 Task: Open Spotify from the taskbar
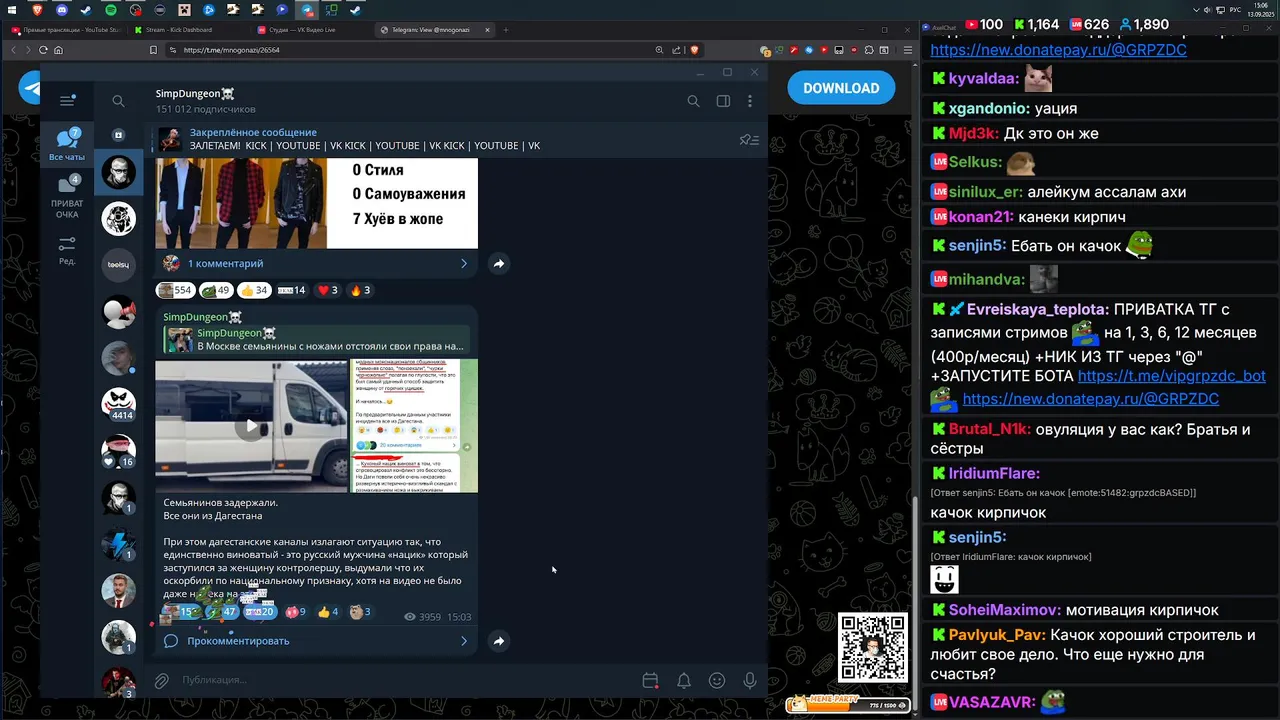click(110, 10)
